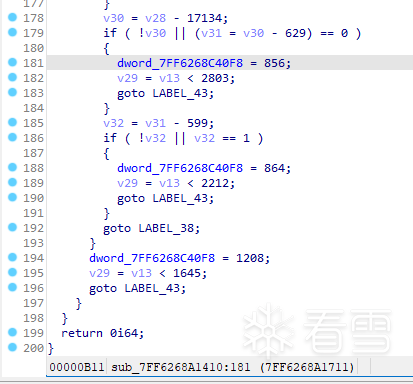Toggle breakpoint dot on line 196
The height and width of the screenshot is (384, 413).
coord(12,287)
